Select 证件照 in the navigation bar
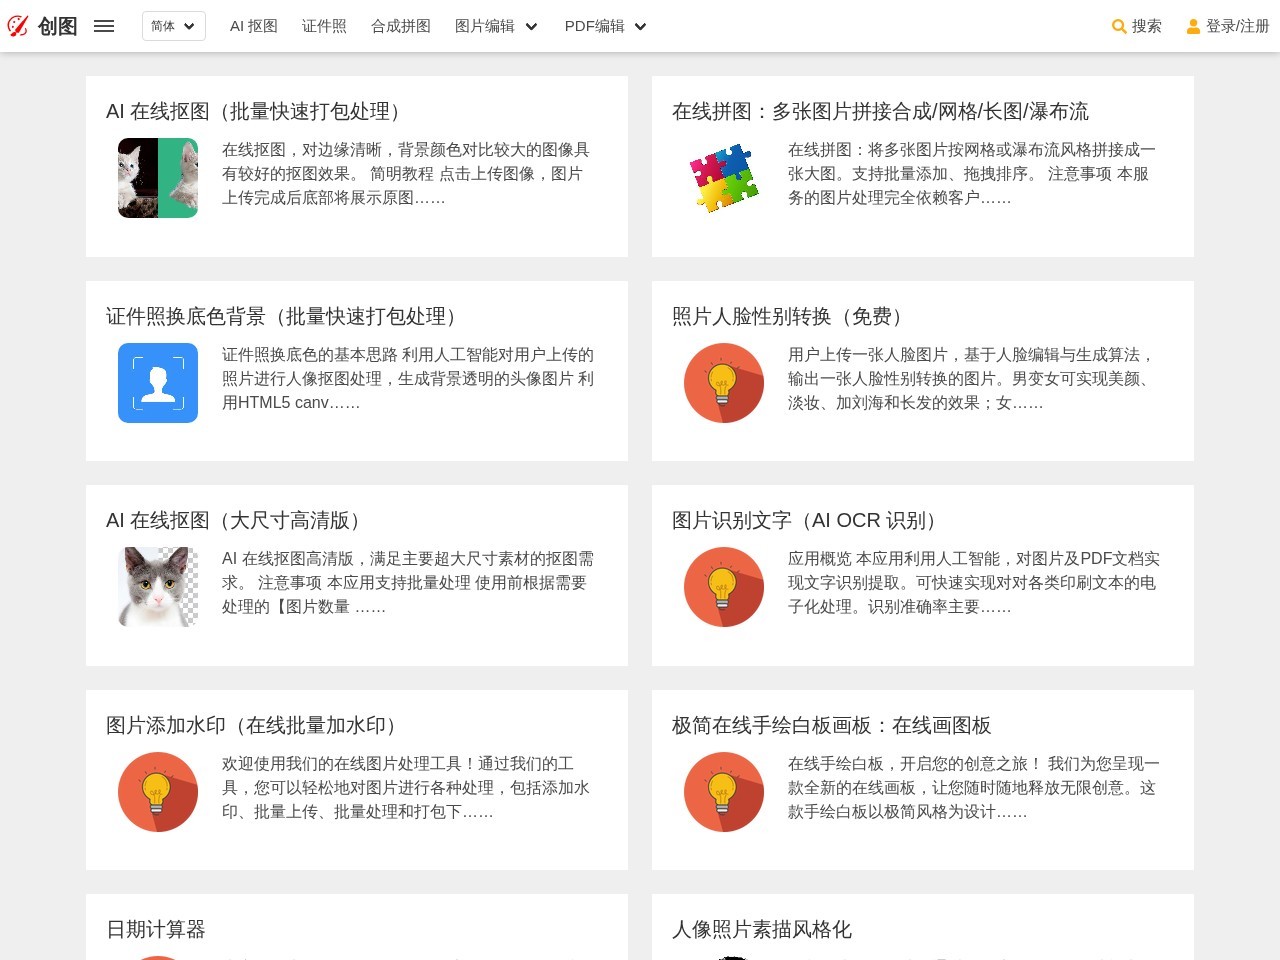Screen dimensions: 1280x960 click(323, 27)
